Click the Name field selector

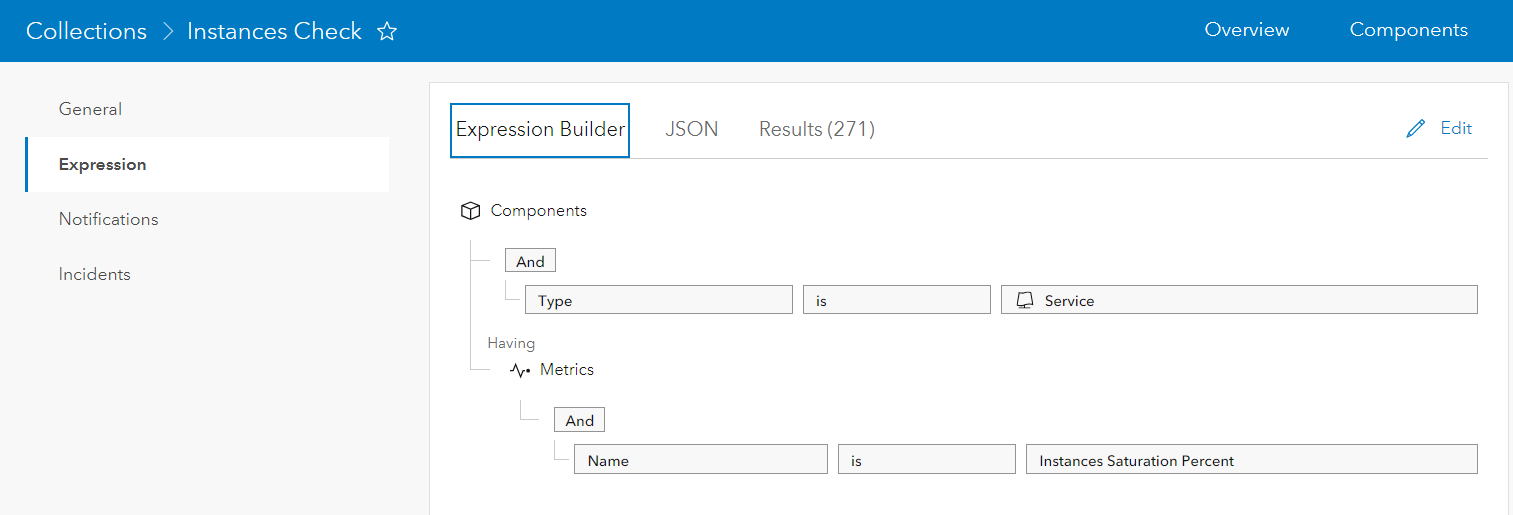[x=700, y=460]
